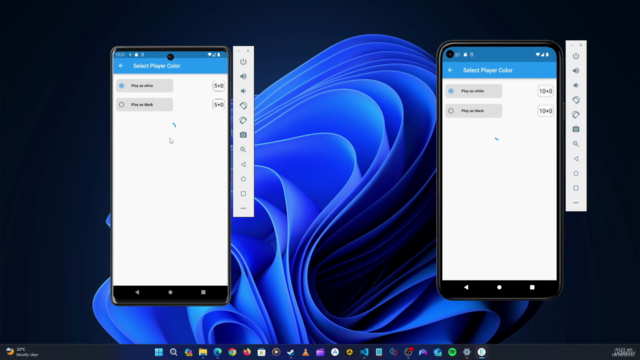Open taskbar Search
The height and width of the screenshot is (360, 640).
[x=173, y=352]
